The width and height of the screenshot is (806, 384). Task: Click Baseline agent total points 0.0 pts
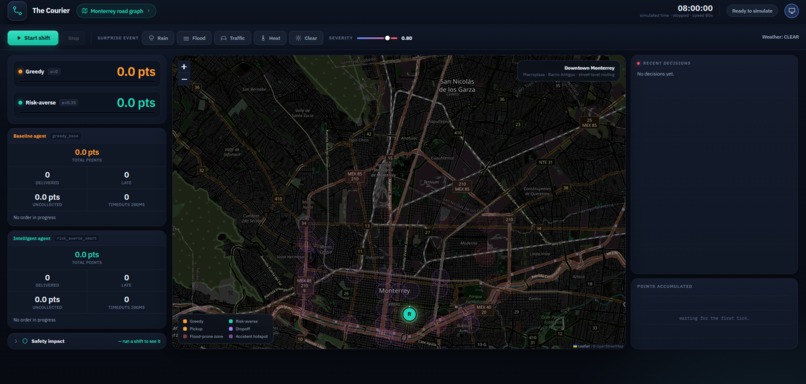87,152
